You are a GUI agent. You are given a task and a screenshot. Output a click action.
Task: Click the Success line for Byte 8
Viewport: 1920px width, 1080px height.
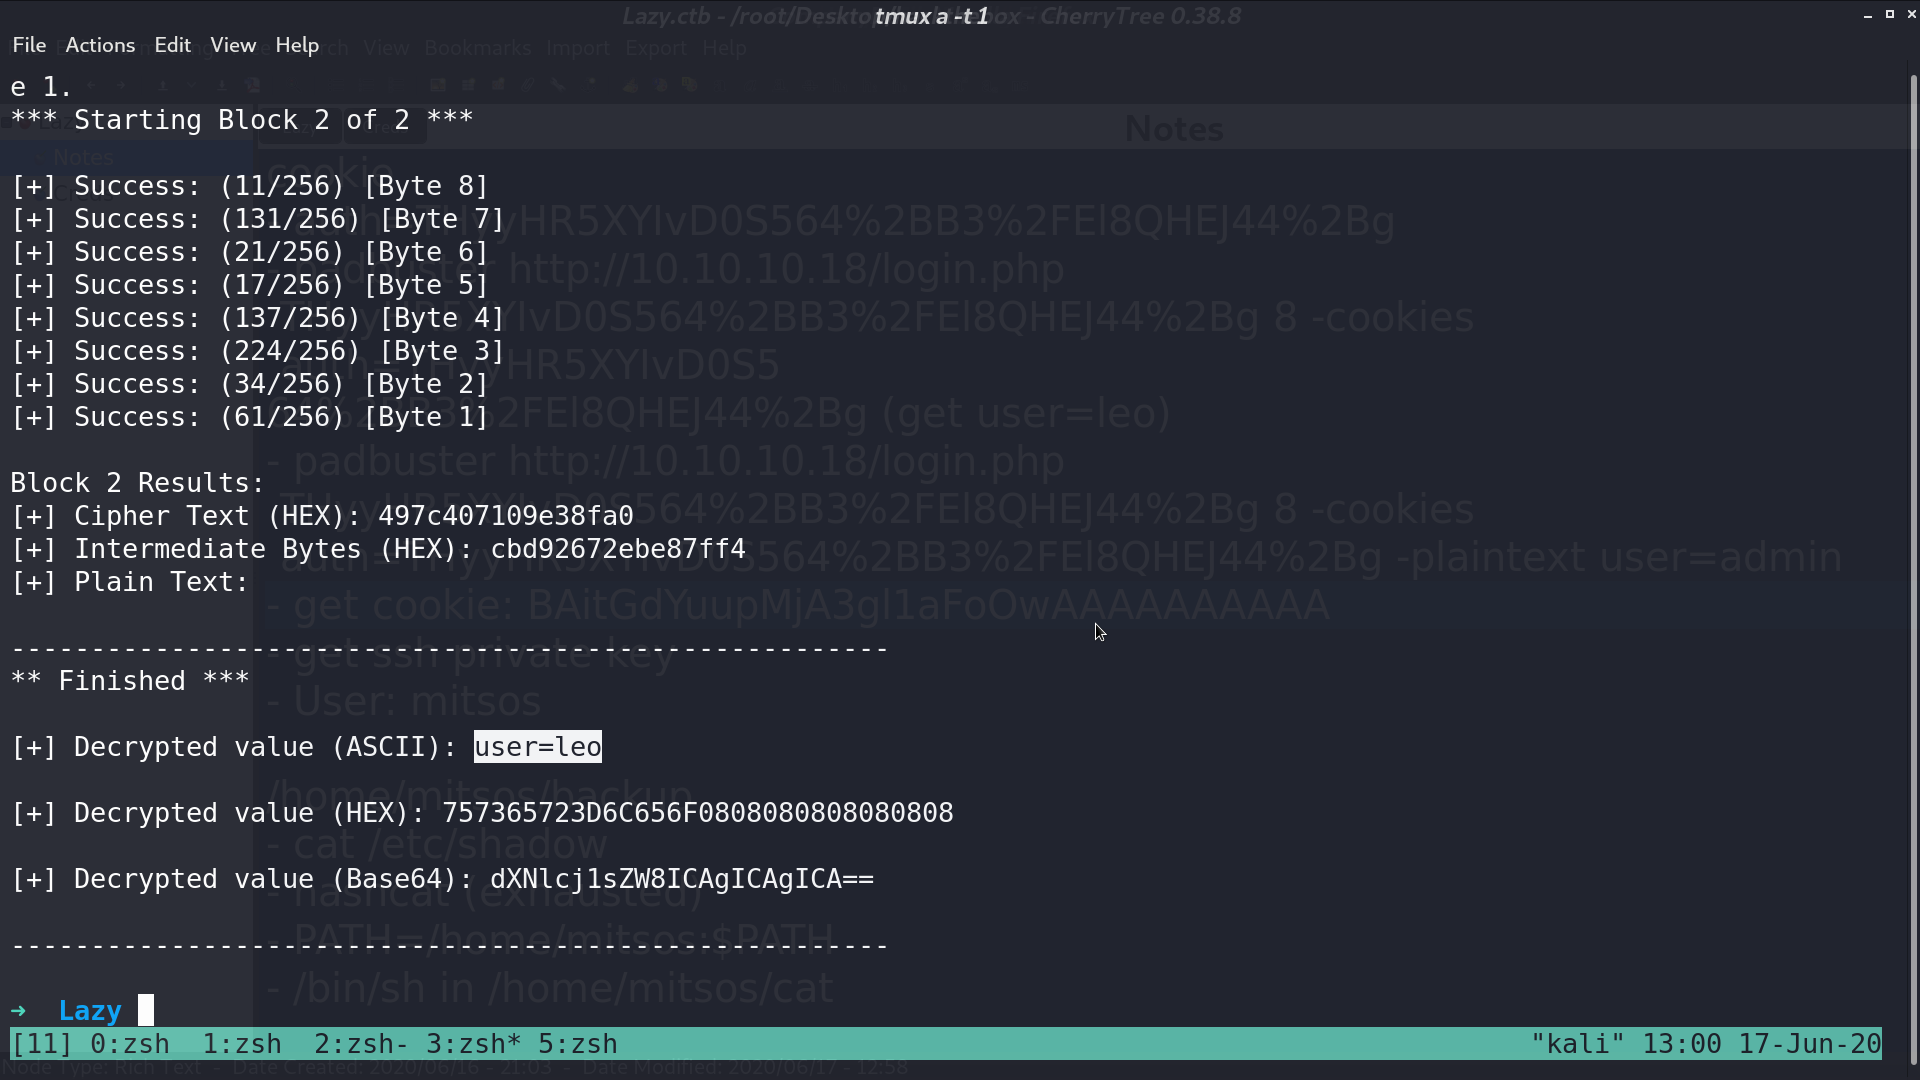[x=250, y=186]
